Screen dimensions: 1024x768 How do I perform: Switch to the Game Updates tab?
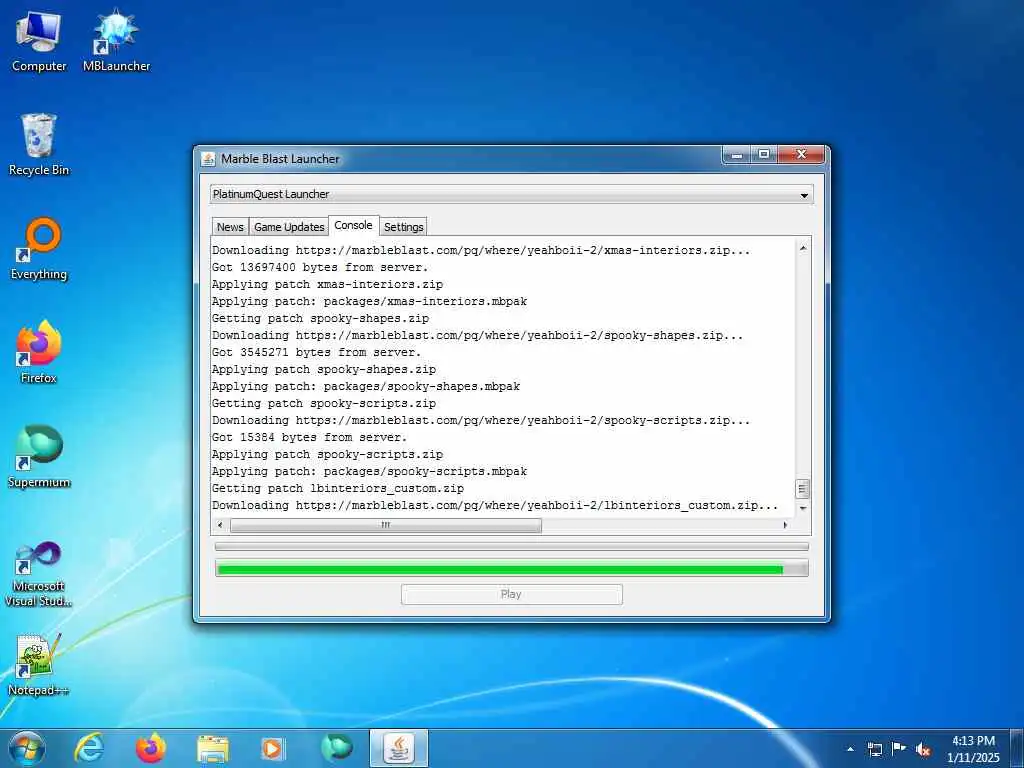coord(289,227)
